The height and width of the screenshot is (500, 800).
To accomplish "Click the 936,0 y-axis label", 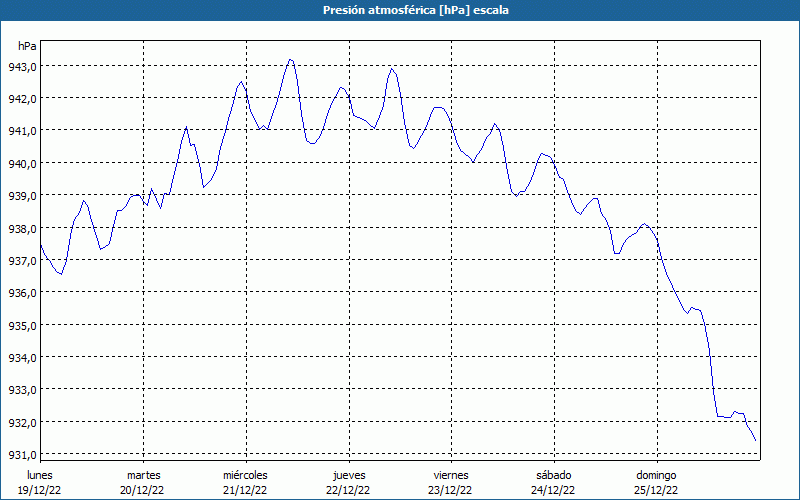I will 22,292.
